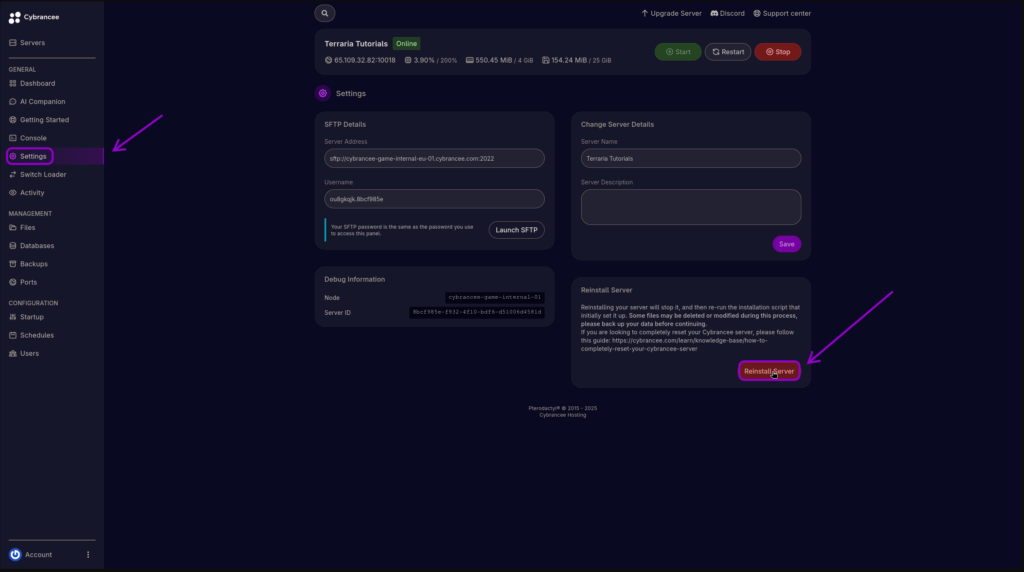Screen dimensions: 1024x572
Task: Select the Node value cybrancee-game-internal-01
Action: 495,297
